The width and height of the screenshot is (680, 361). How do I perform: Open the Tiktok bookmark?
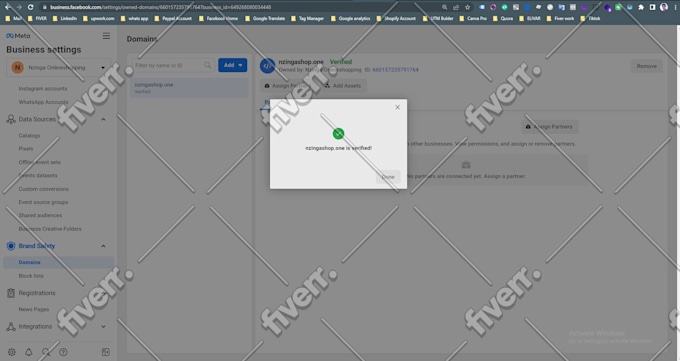click(590, 18)
